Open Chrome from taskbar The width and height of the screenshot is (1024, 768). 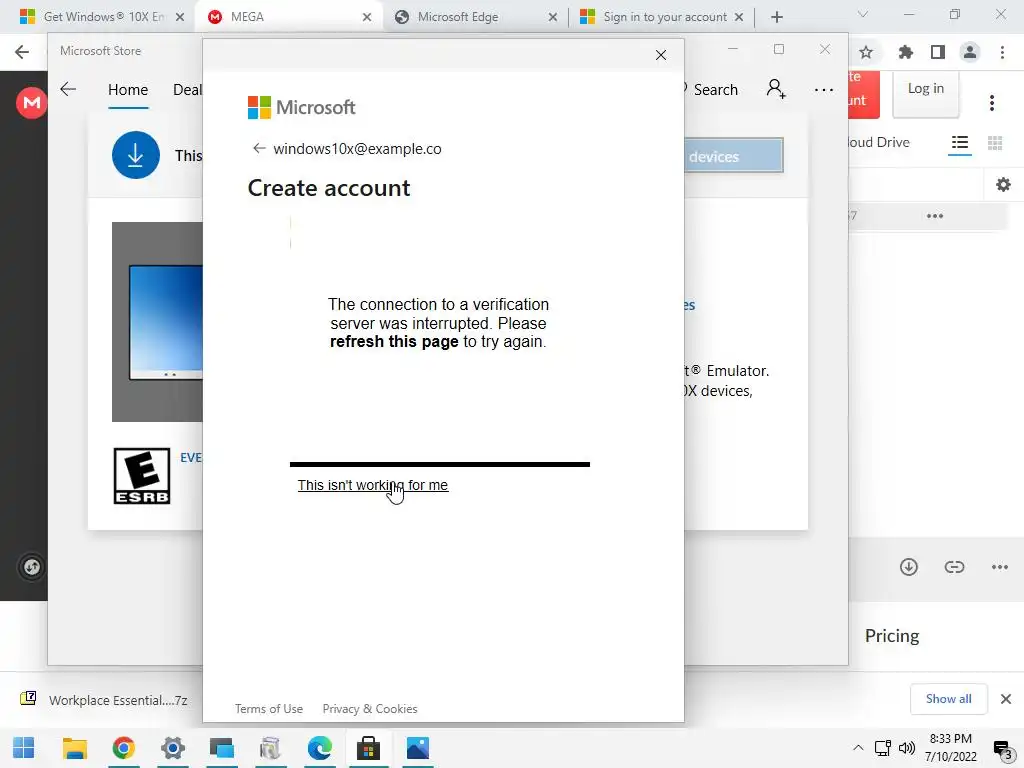[x=123, y=748]
